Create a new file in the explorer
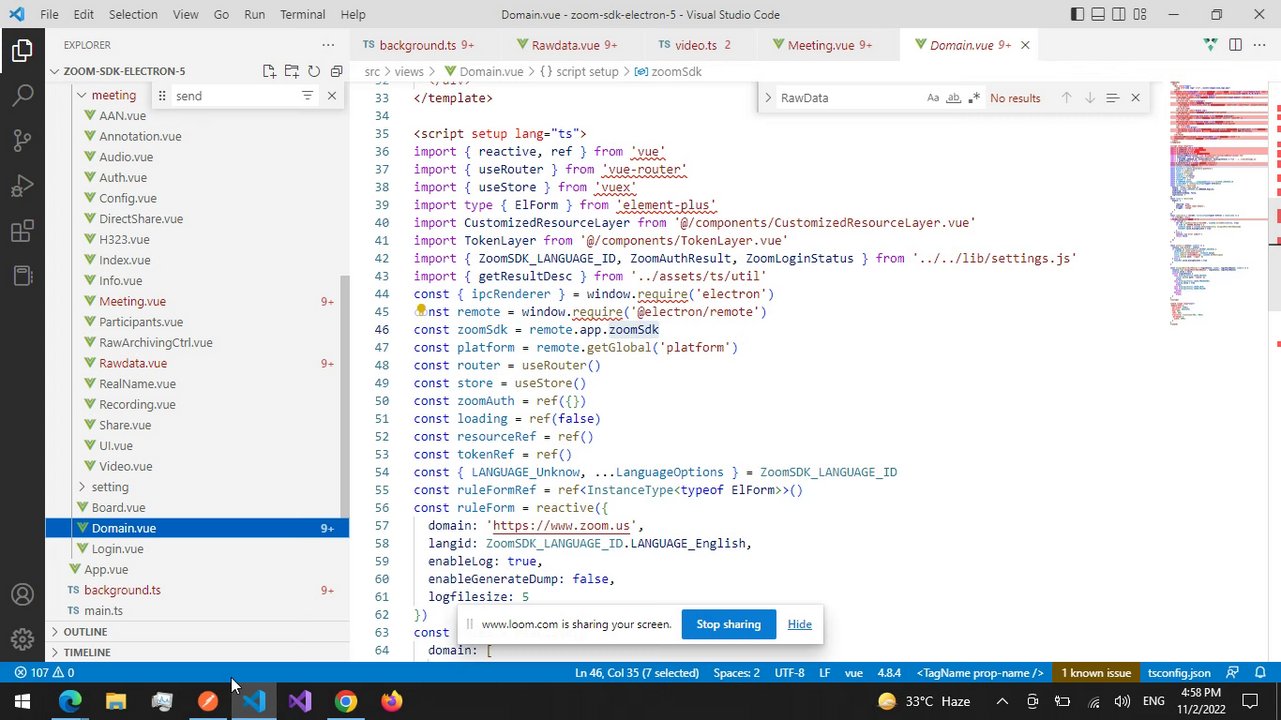 [x=269, y=71]
